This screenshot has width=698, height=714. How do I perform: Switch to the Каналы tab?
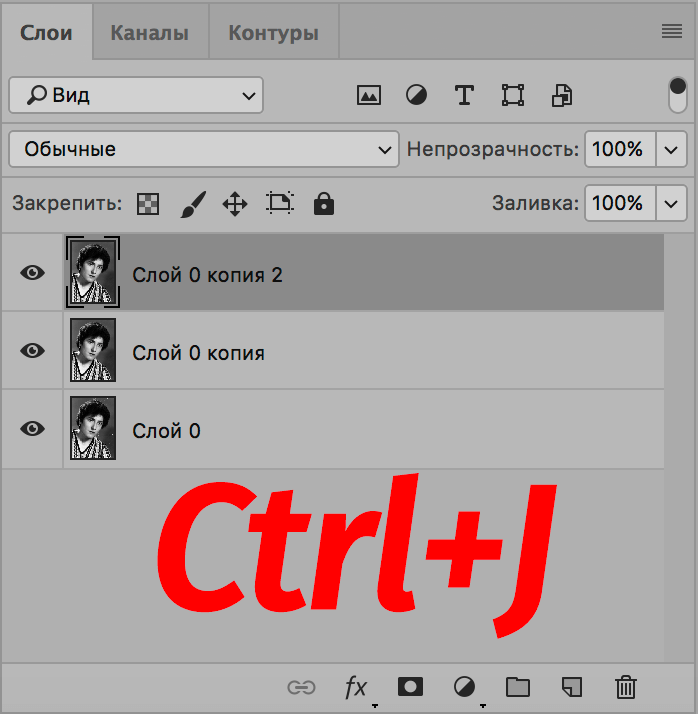pos(150,33)
